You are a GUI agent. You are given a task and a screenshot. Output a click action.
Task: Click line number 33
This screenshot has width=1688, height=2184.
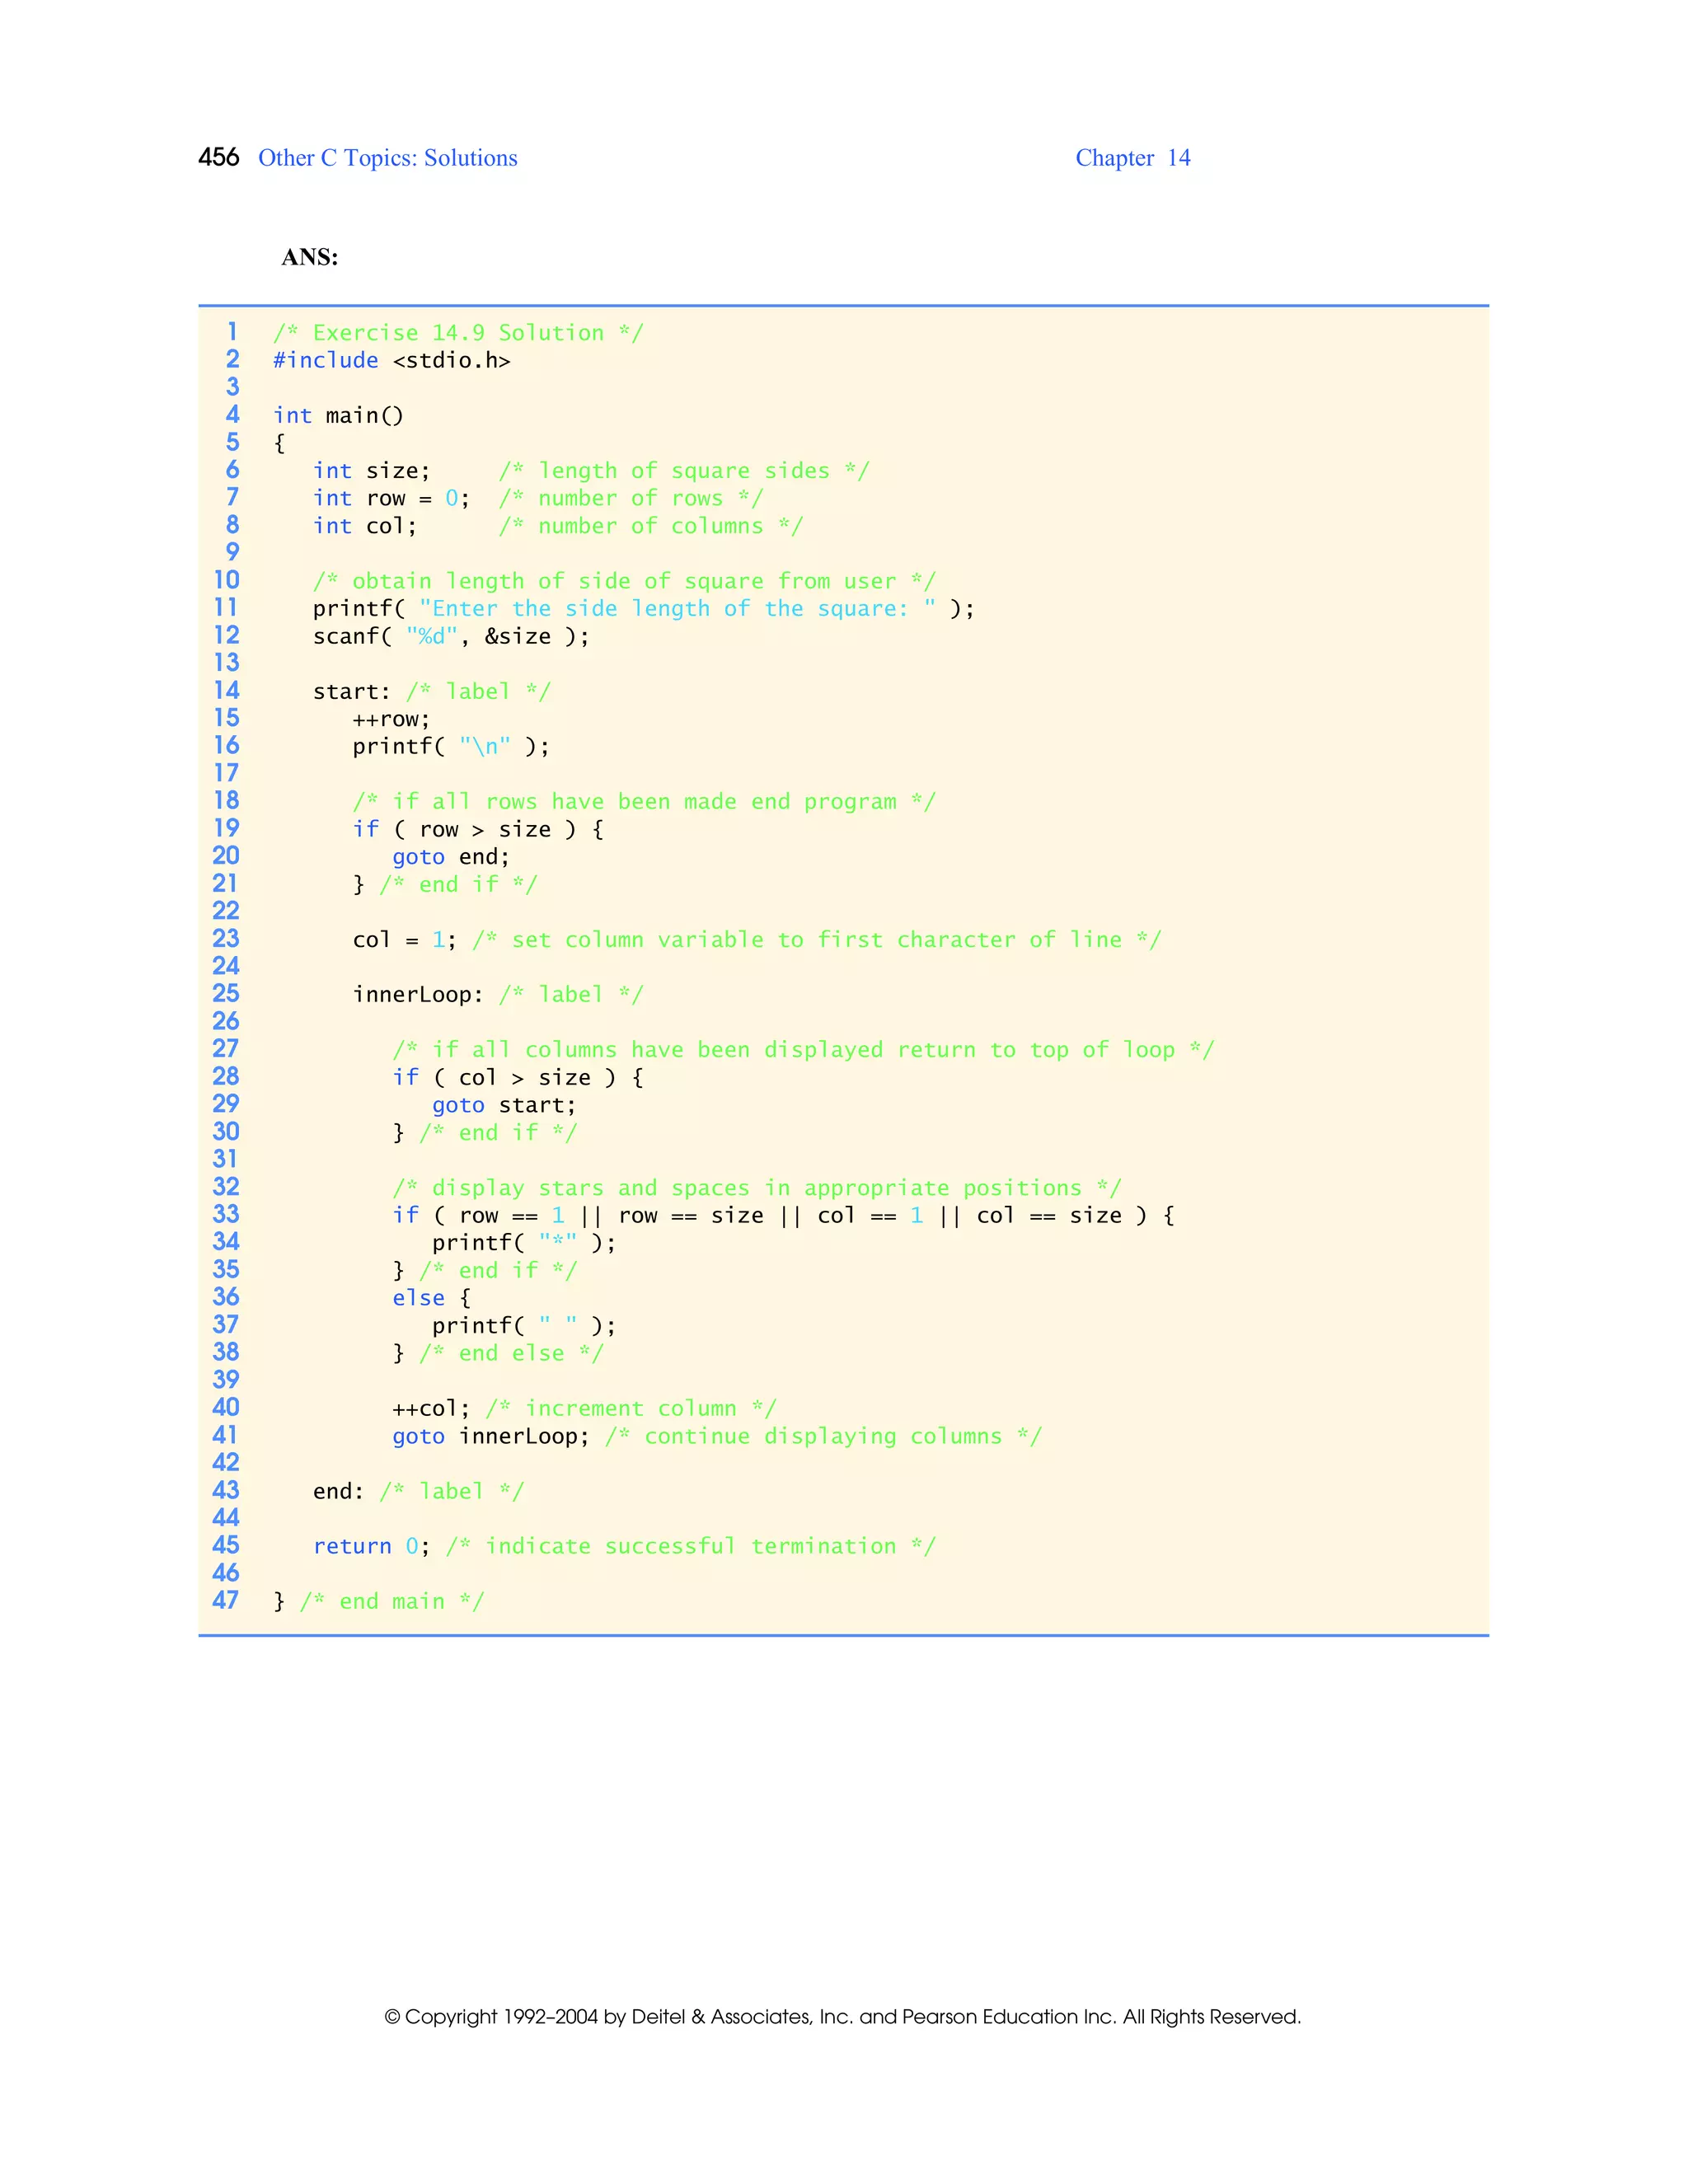pyautogui.click(x=226, y=1215)
